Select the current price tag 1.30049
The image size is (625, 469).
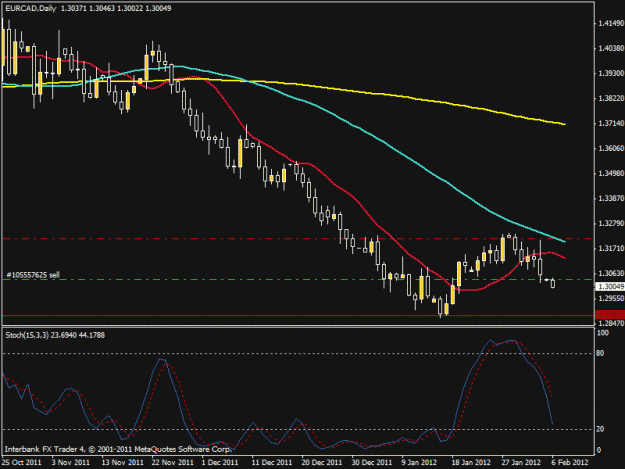pyautogui.click(x=610, y=287)
